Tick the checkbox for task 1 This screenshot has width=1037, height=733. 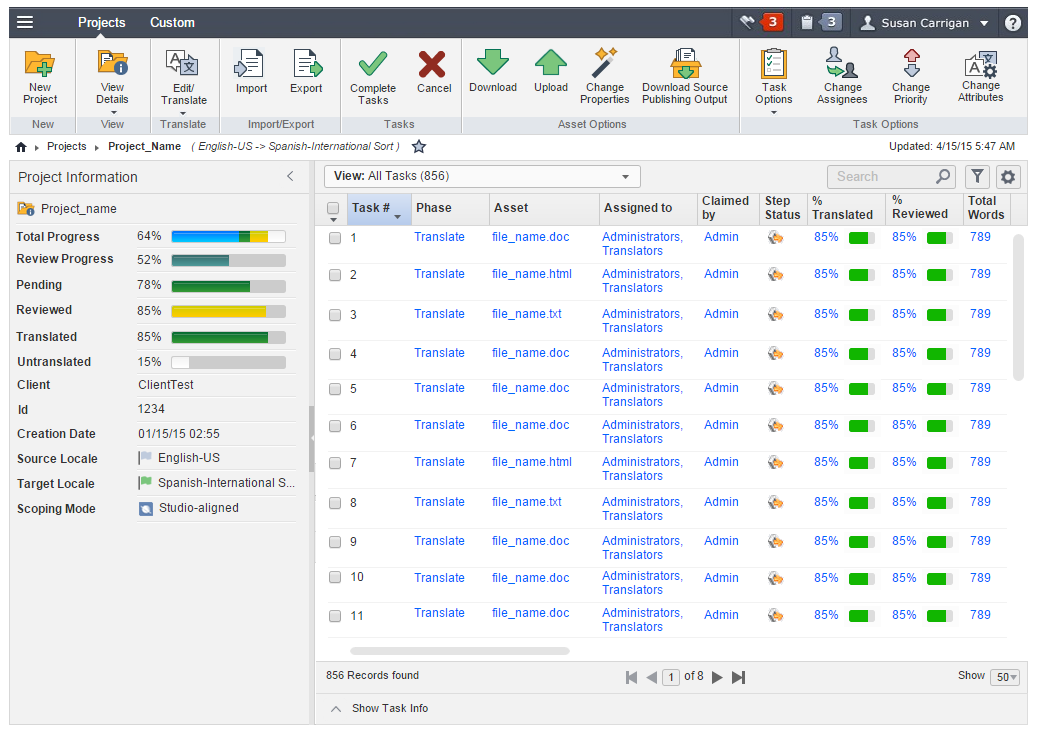[x=335, y=238]
